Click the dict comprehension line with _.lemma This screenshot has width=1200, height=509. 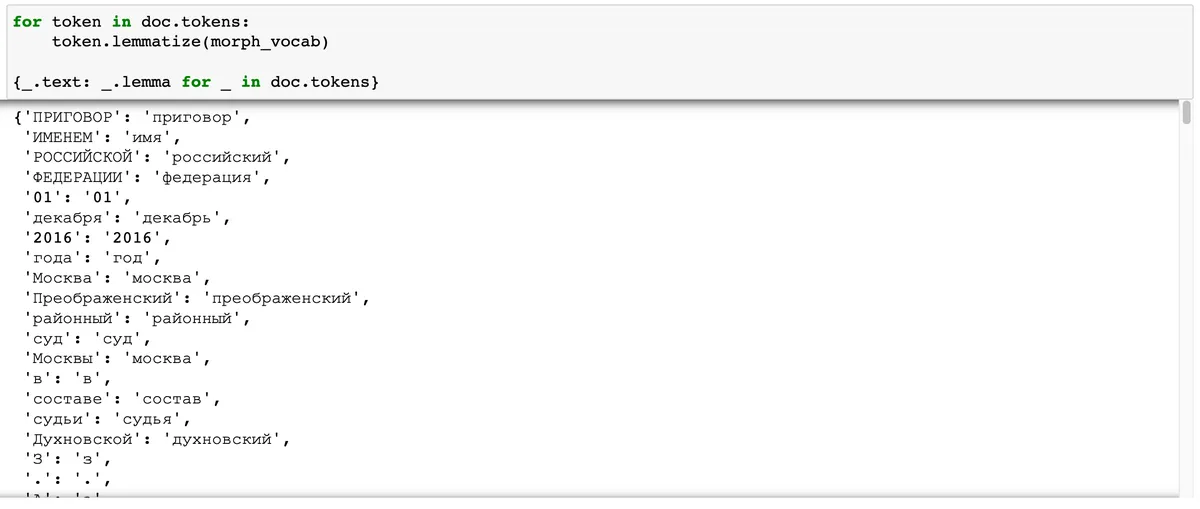point(196,82)
